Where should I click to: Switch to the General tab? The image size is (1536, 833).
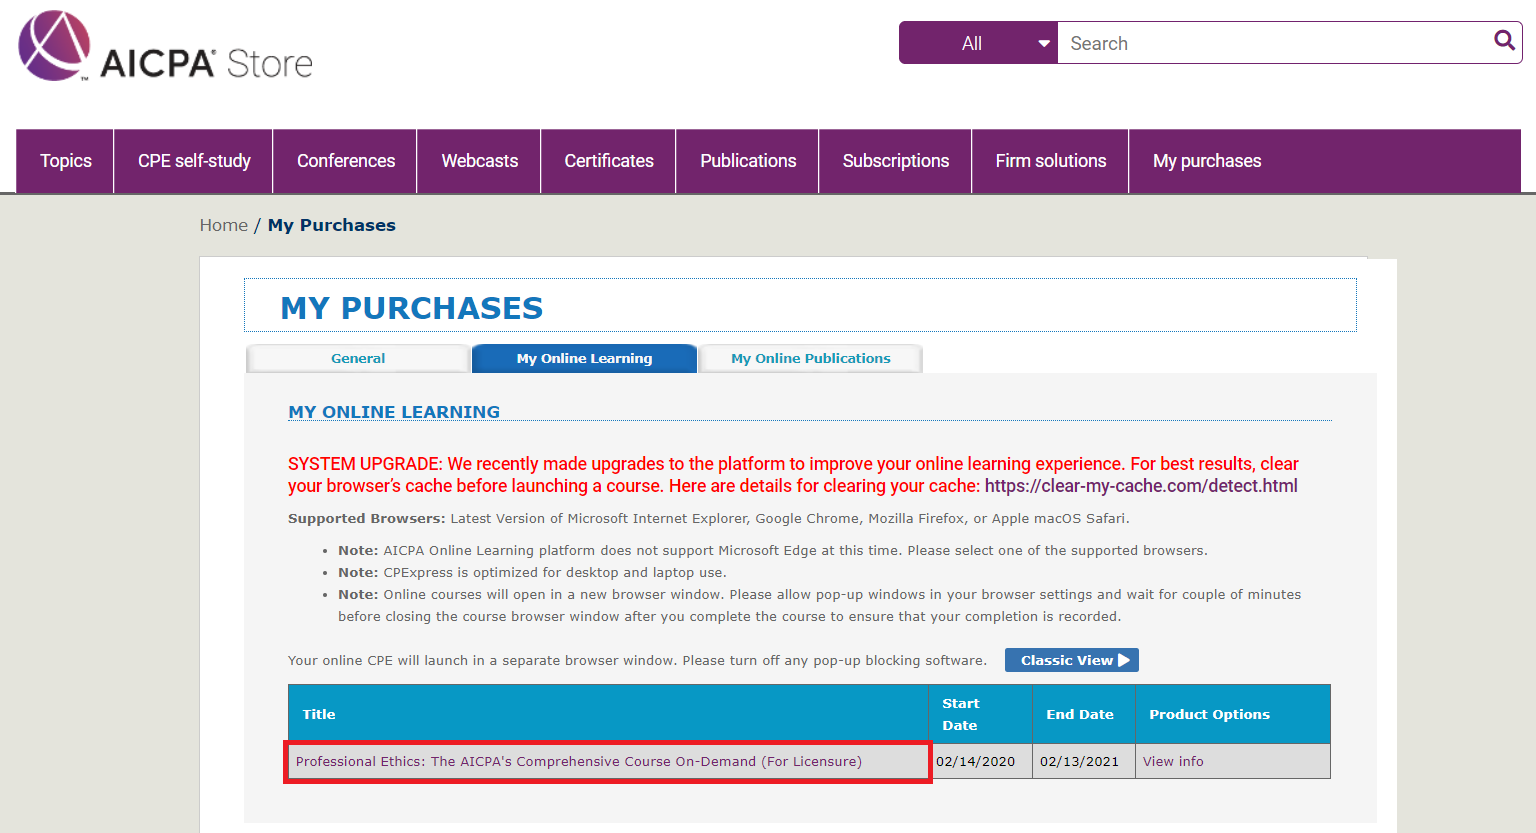pos(358,358)
